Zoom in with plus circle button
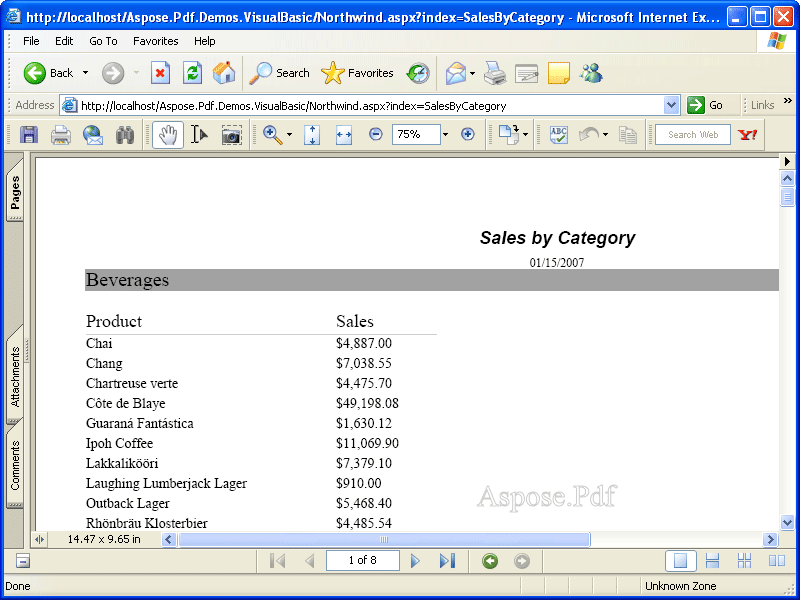The height and width of the screenshot is (600, 800). pyautogui.click(x=467, y=134)
